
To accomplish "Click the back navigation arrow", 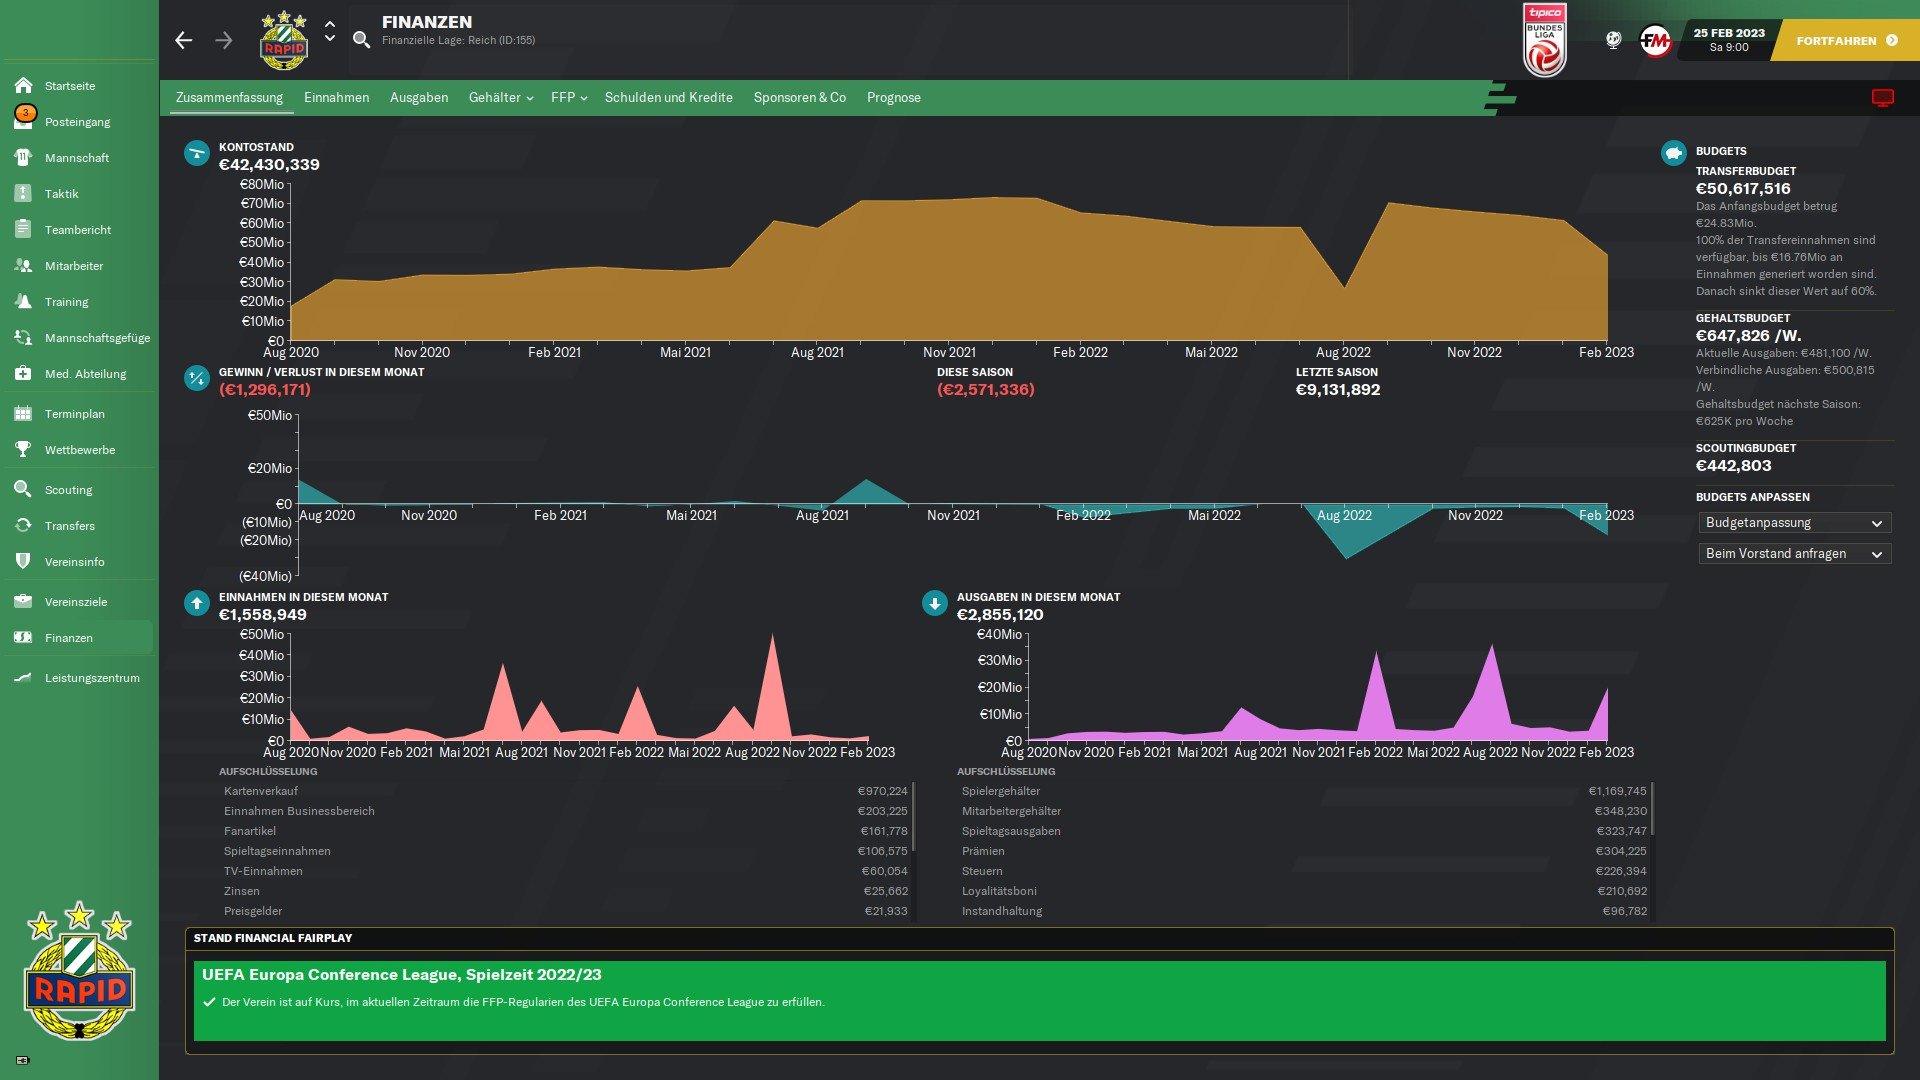I will click(183, 40).
